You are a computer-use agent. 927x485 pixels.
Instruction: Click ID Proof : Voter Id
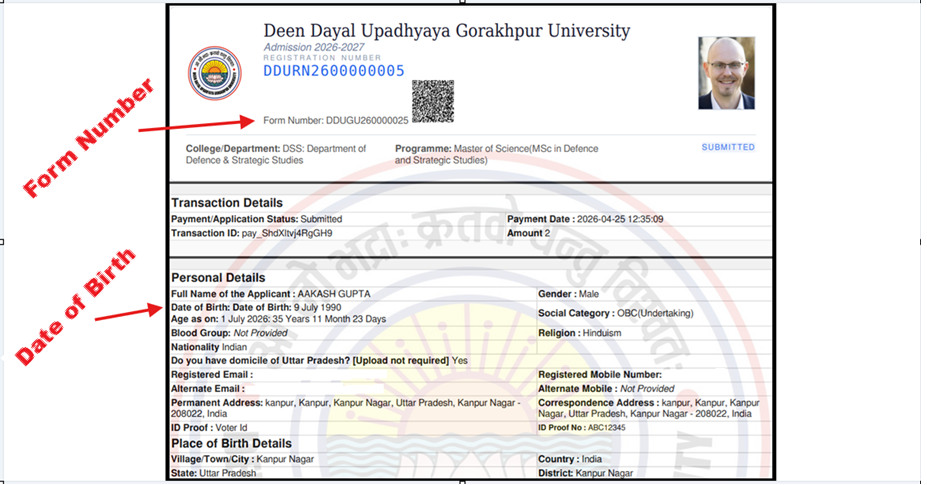(209, 428)
